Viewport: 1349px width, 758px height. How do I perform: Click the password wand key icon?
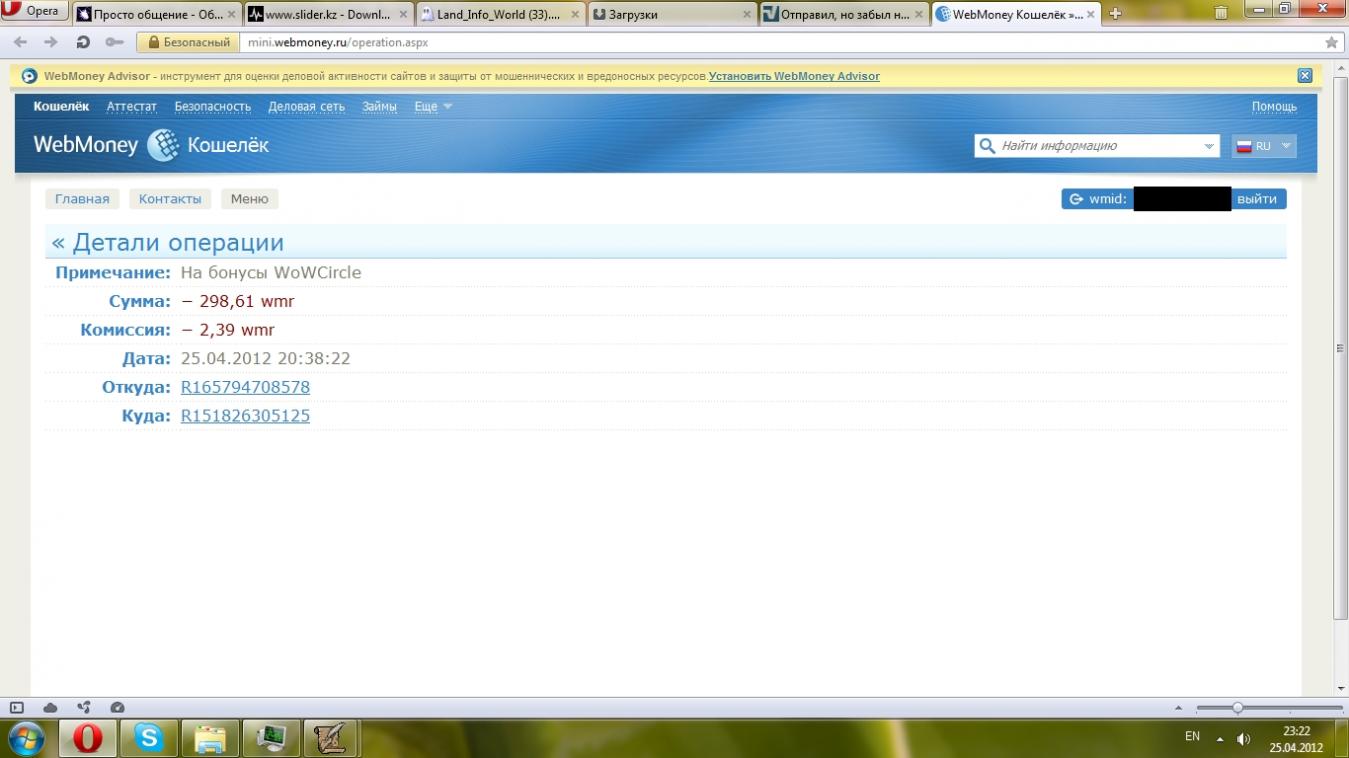point(114,43)
